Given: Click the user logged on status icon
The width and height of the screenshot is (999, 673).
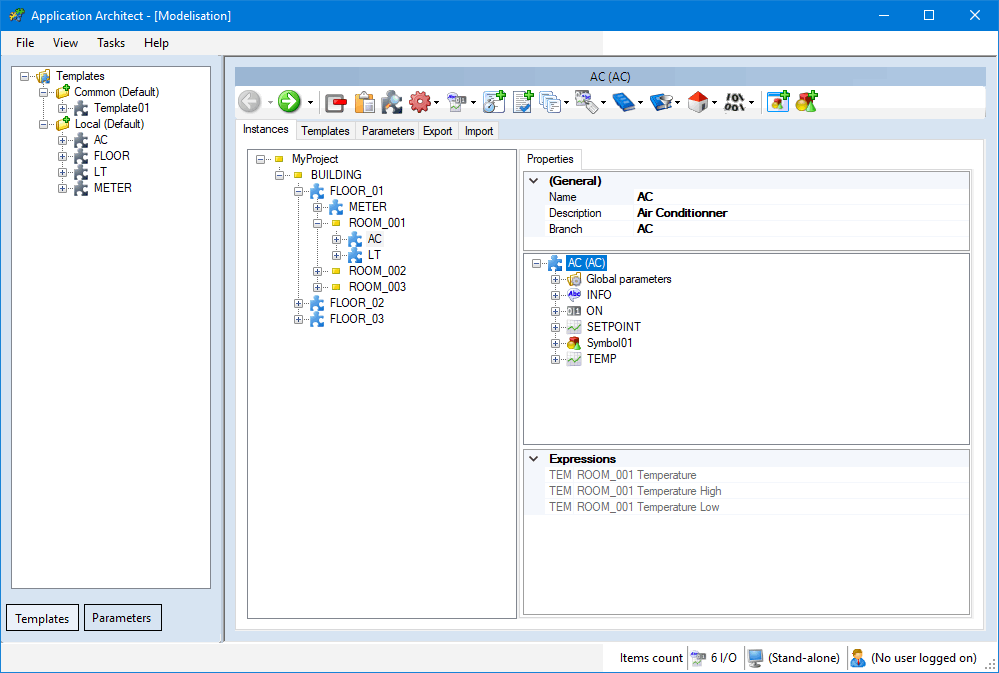Looking at the screenshot, I should [x=858, y=657].
